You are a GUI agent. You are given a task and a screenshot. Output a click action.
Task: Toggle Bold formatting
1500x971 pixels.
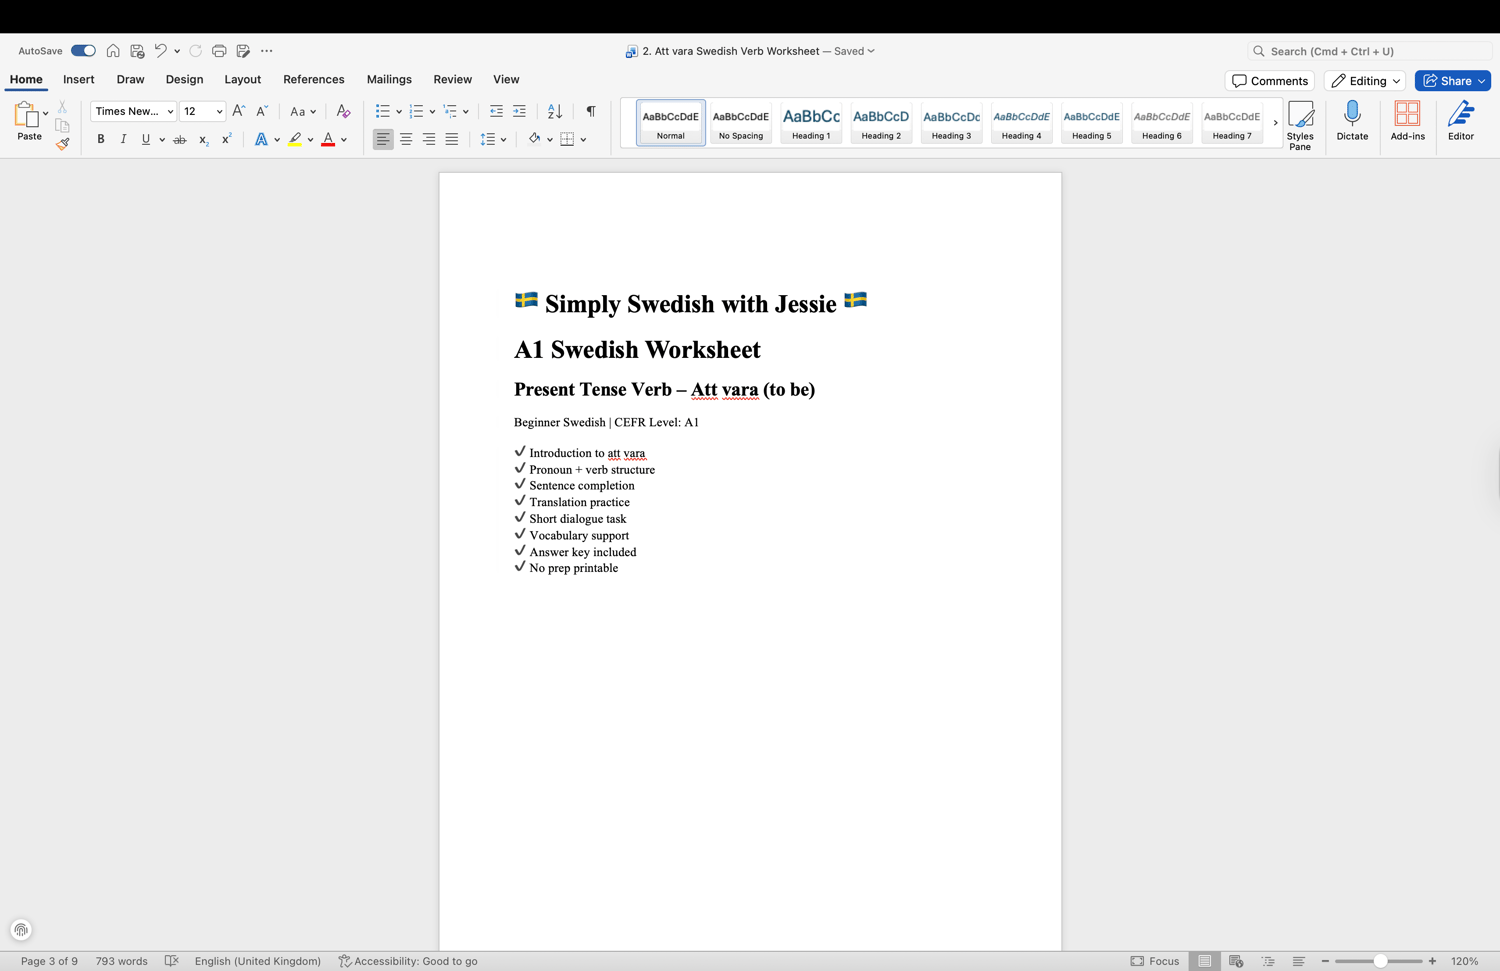(x=101, y=140)
